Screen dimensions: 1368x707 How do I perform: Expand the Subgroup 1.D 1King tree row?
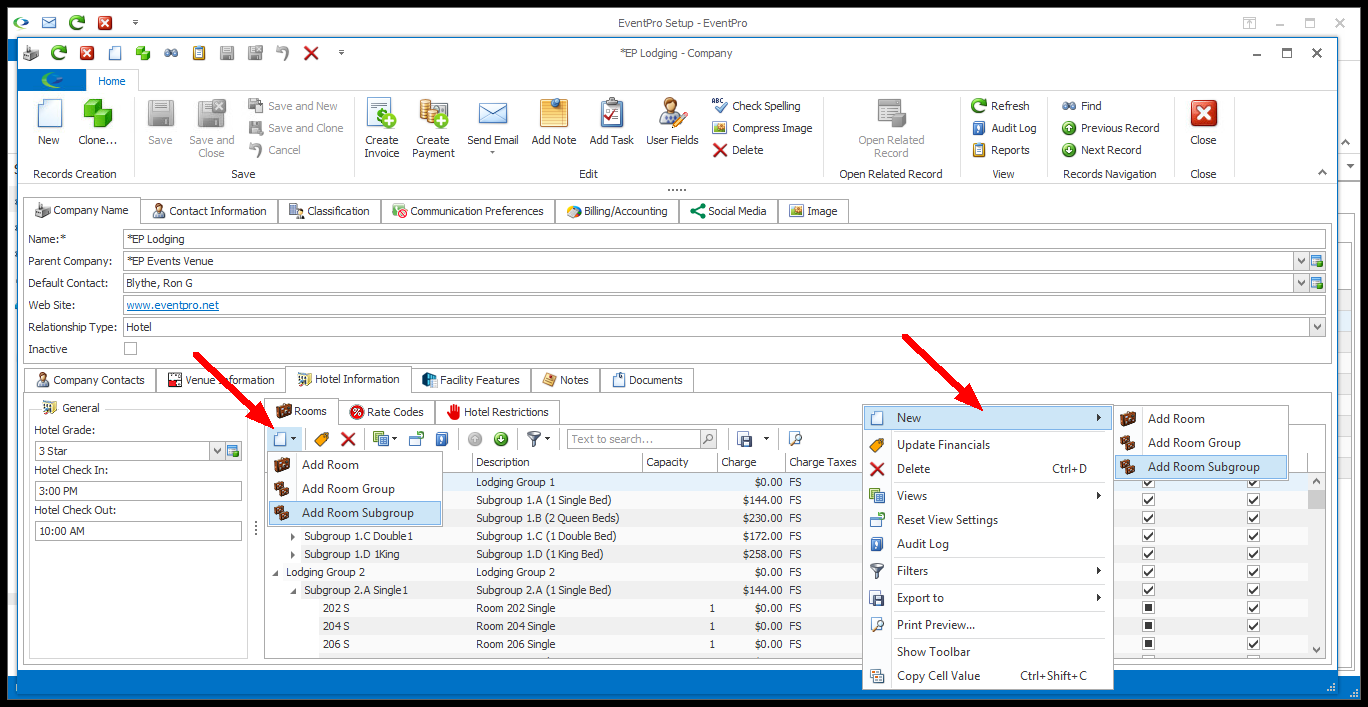tap(293, 554)
